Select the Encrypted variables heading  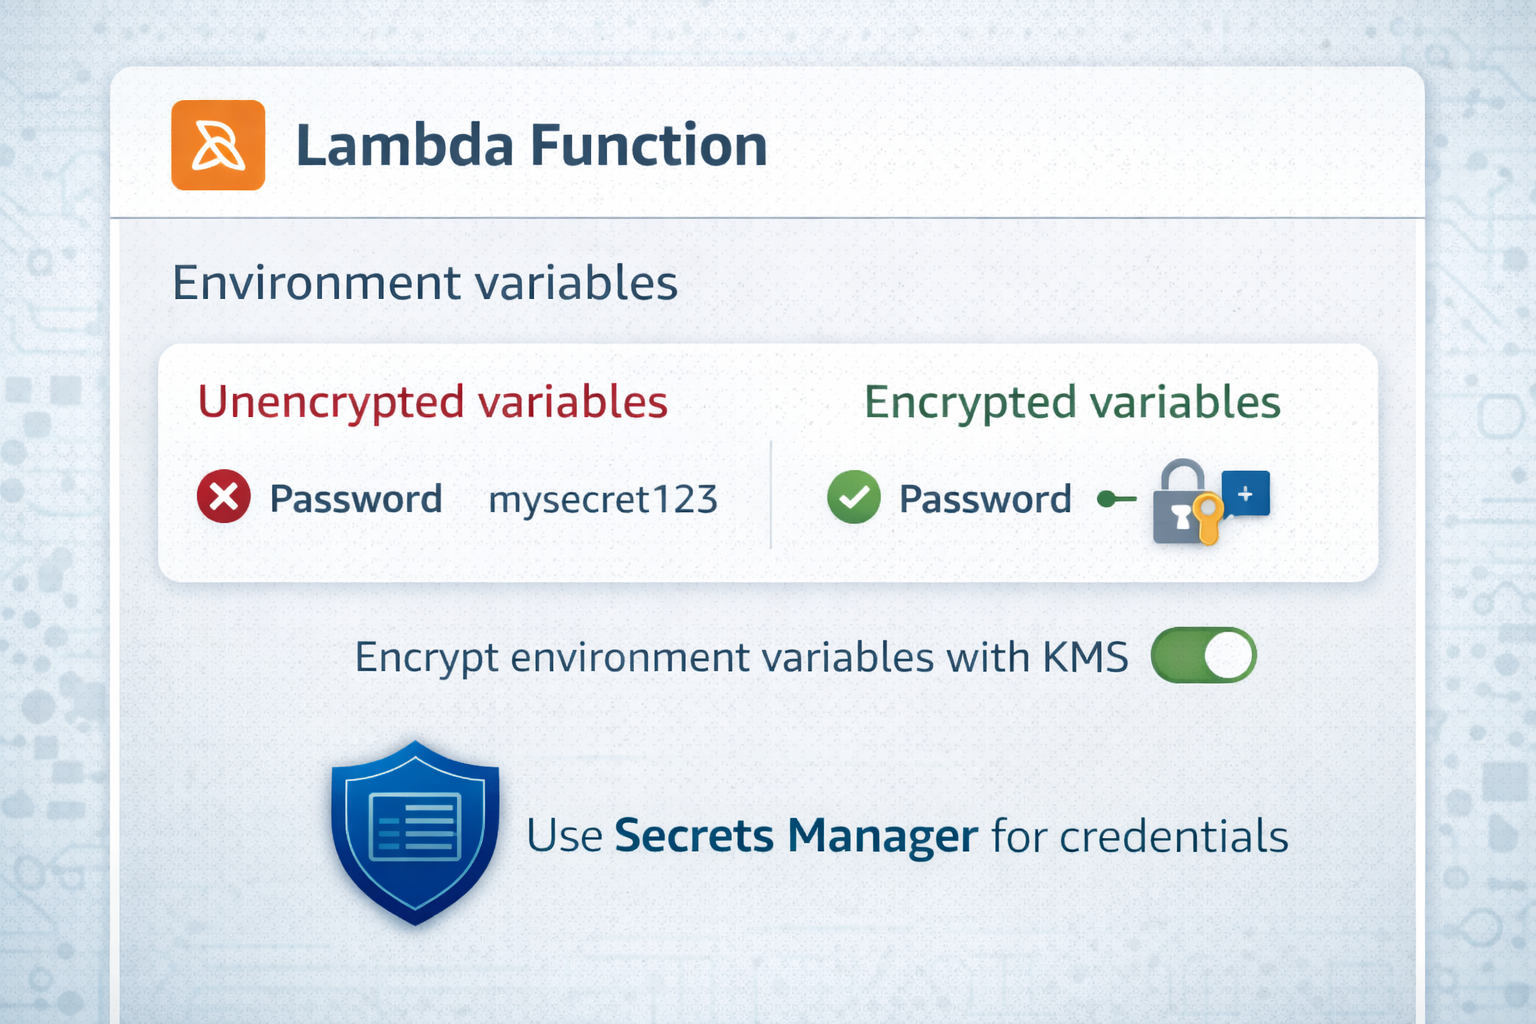1072,402
